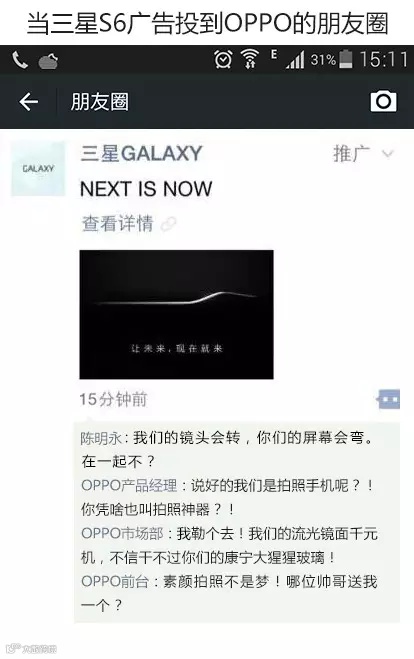Tap commenter name 陈明永
The width and height of the screenshot is (414, 659).
(x=101, y=438)
